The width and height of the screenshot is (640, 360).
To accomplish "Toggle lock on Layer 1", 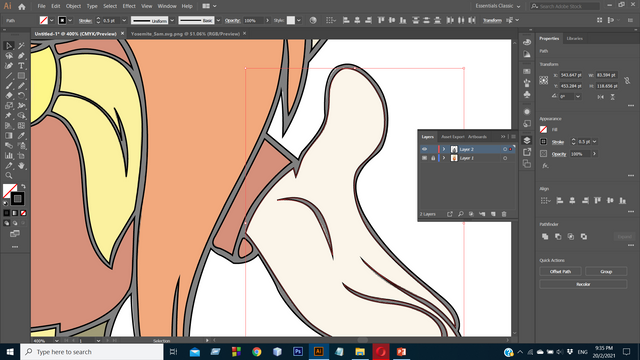I will (x=433, y=158).
